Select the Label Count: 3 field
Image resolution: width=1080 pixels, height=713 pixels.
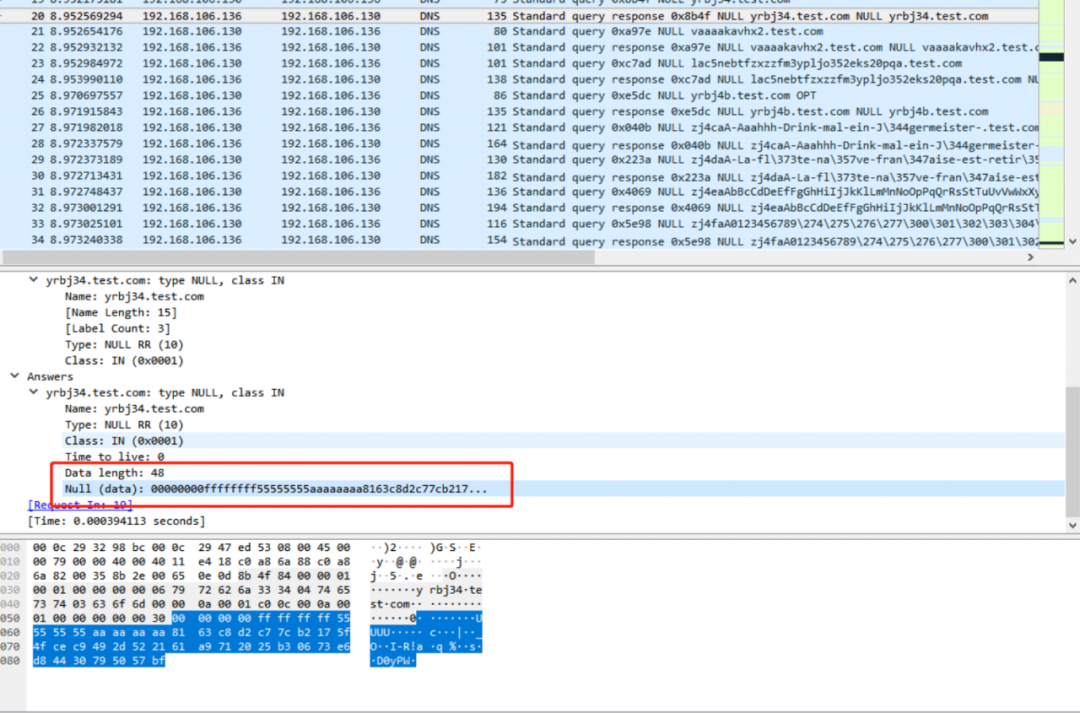(x=117, y=329)
